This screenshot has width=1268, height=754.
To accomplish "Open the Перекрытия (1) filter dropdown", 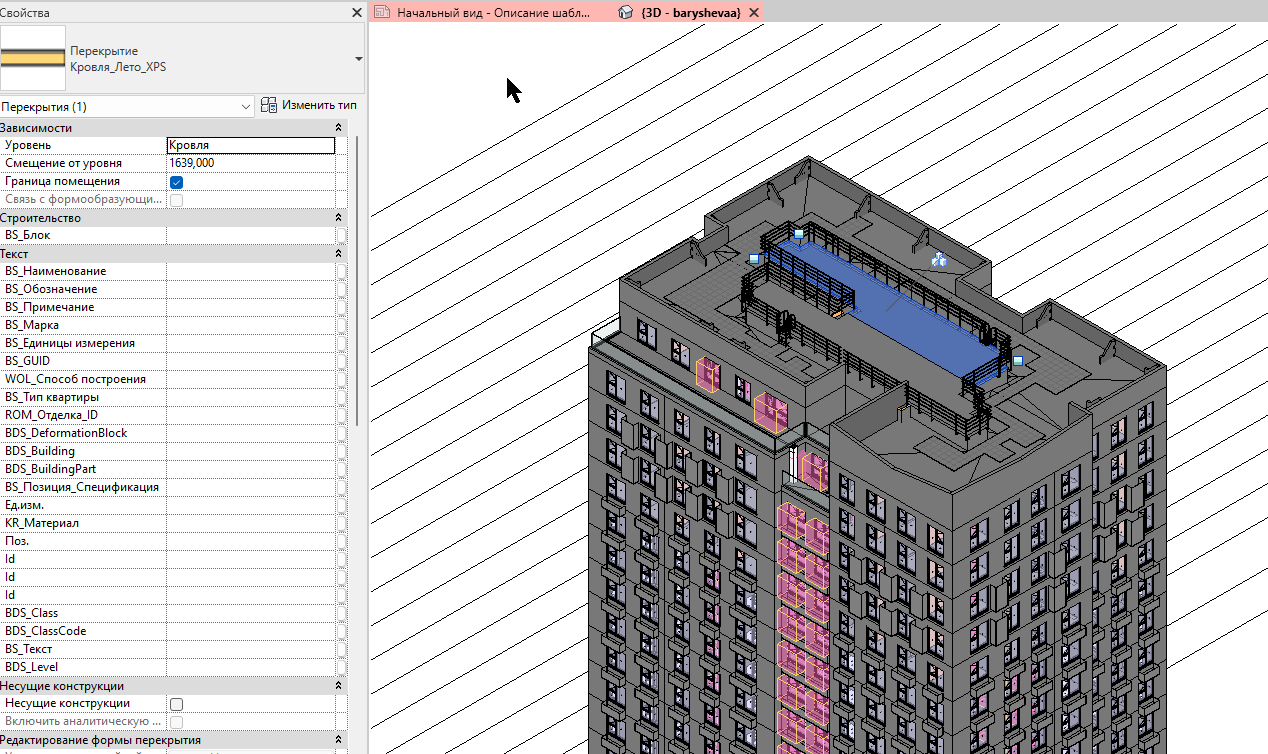I will coord(128,106).
